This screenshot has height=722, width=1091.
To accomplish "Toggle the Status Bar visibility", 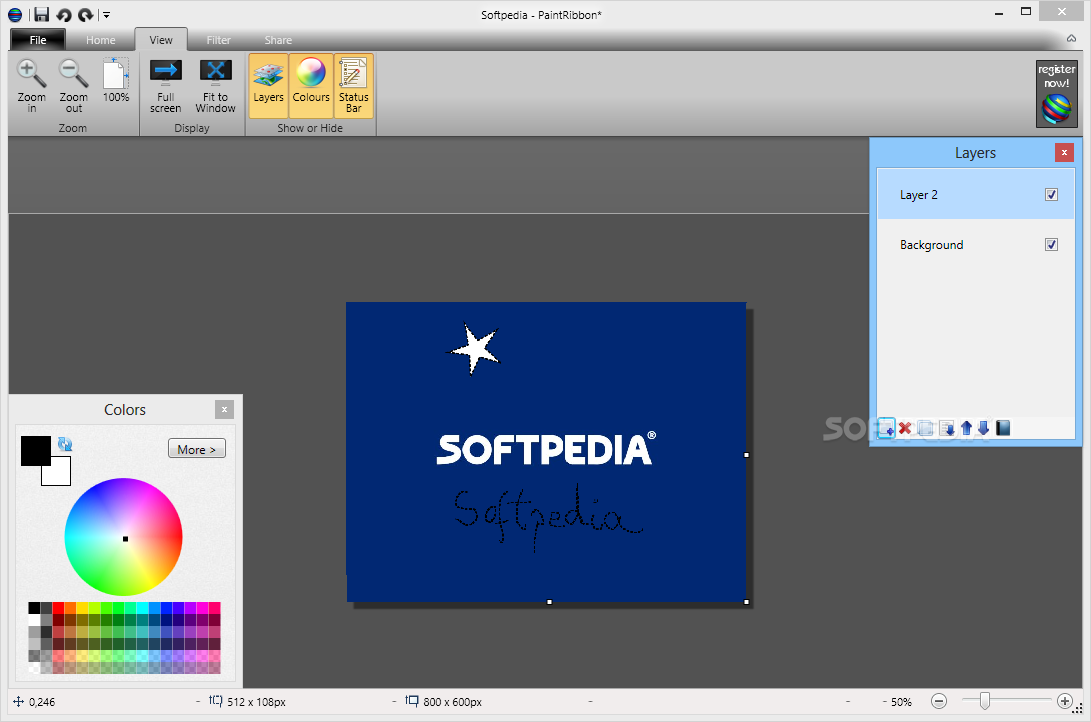I will [x=353, y=86].
